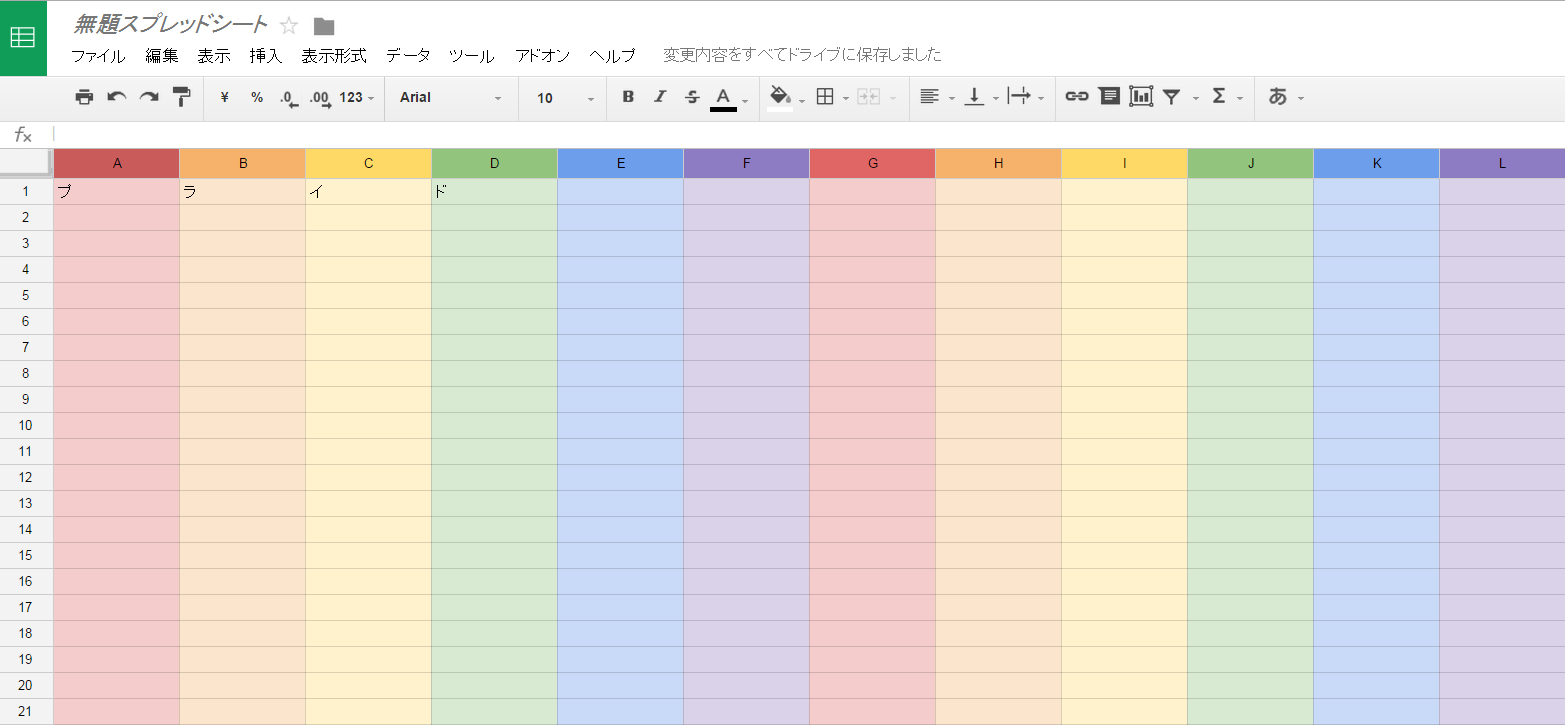The height and width of the screenshot is (725, 1565).
Task: Redo the last action
Action: coord(149,97)
